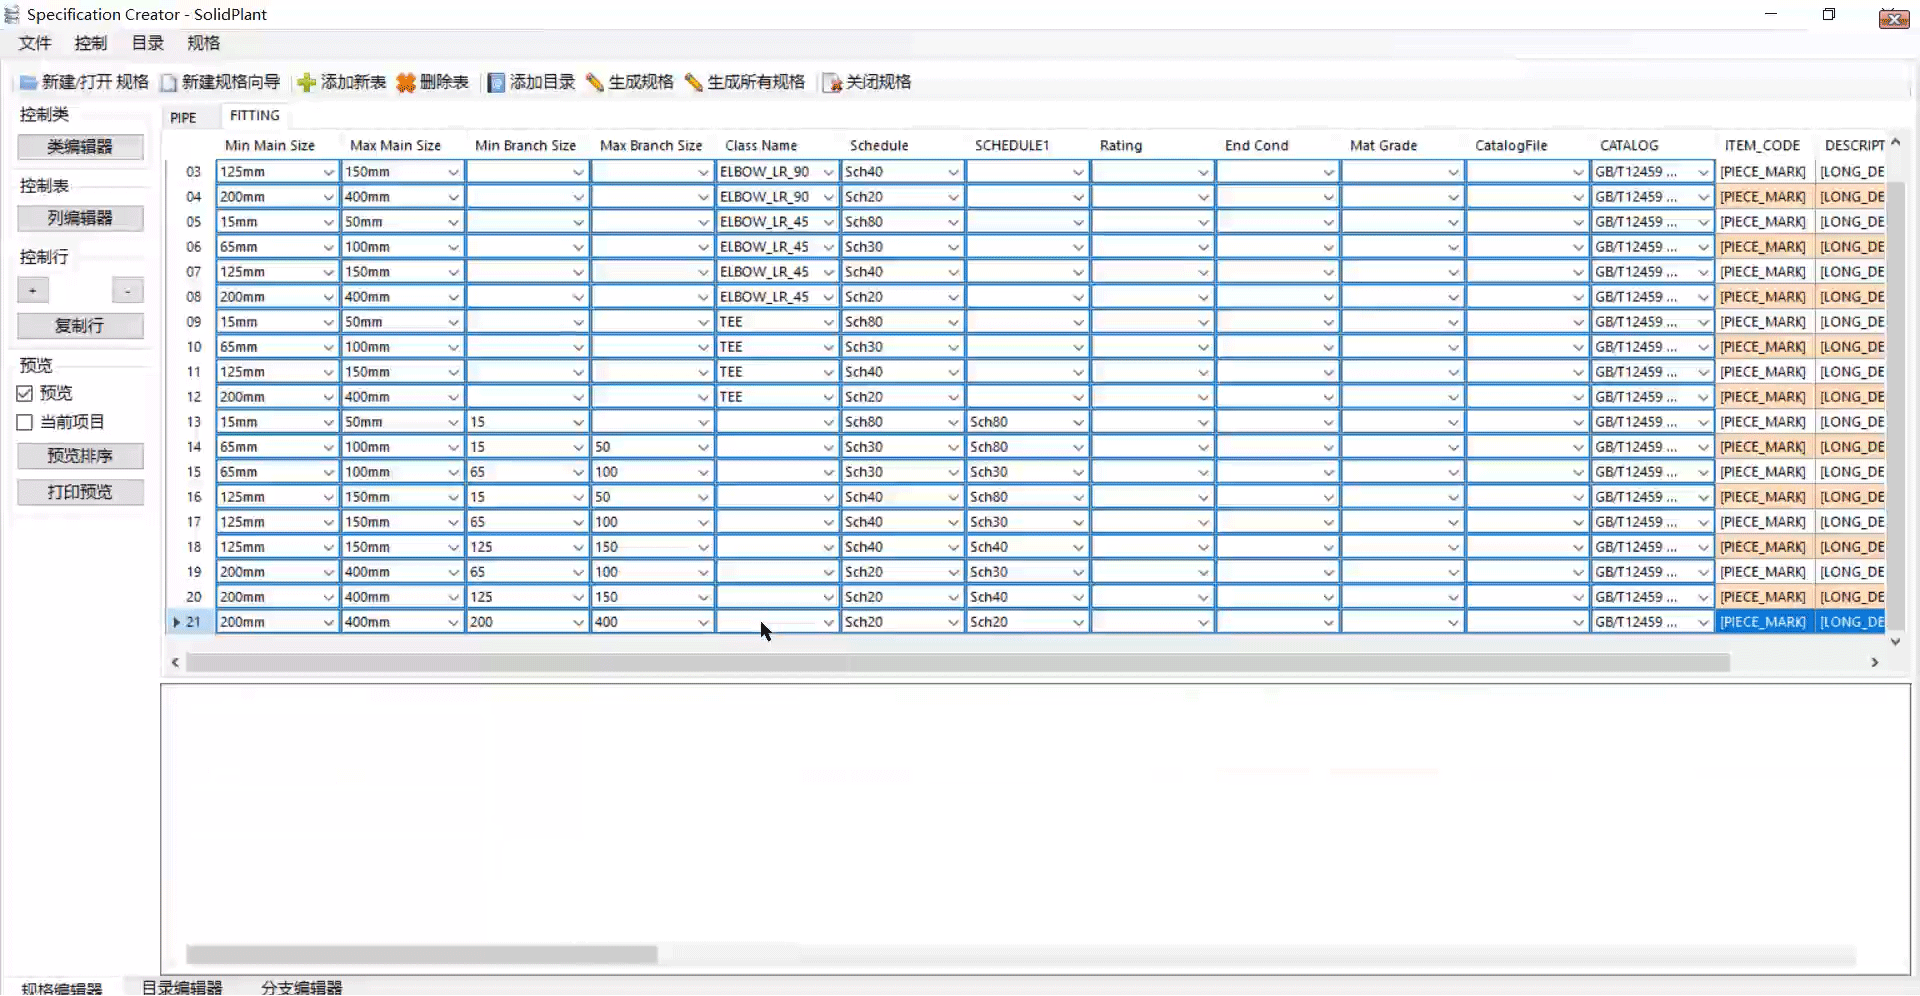Click [LONG_DE cell in row 12
1920x996 pixels.
point(1851,397)
